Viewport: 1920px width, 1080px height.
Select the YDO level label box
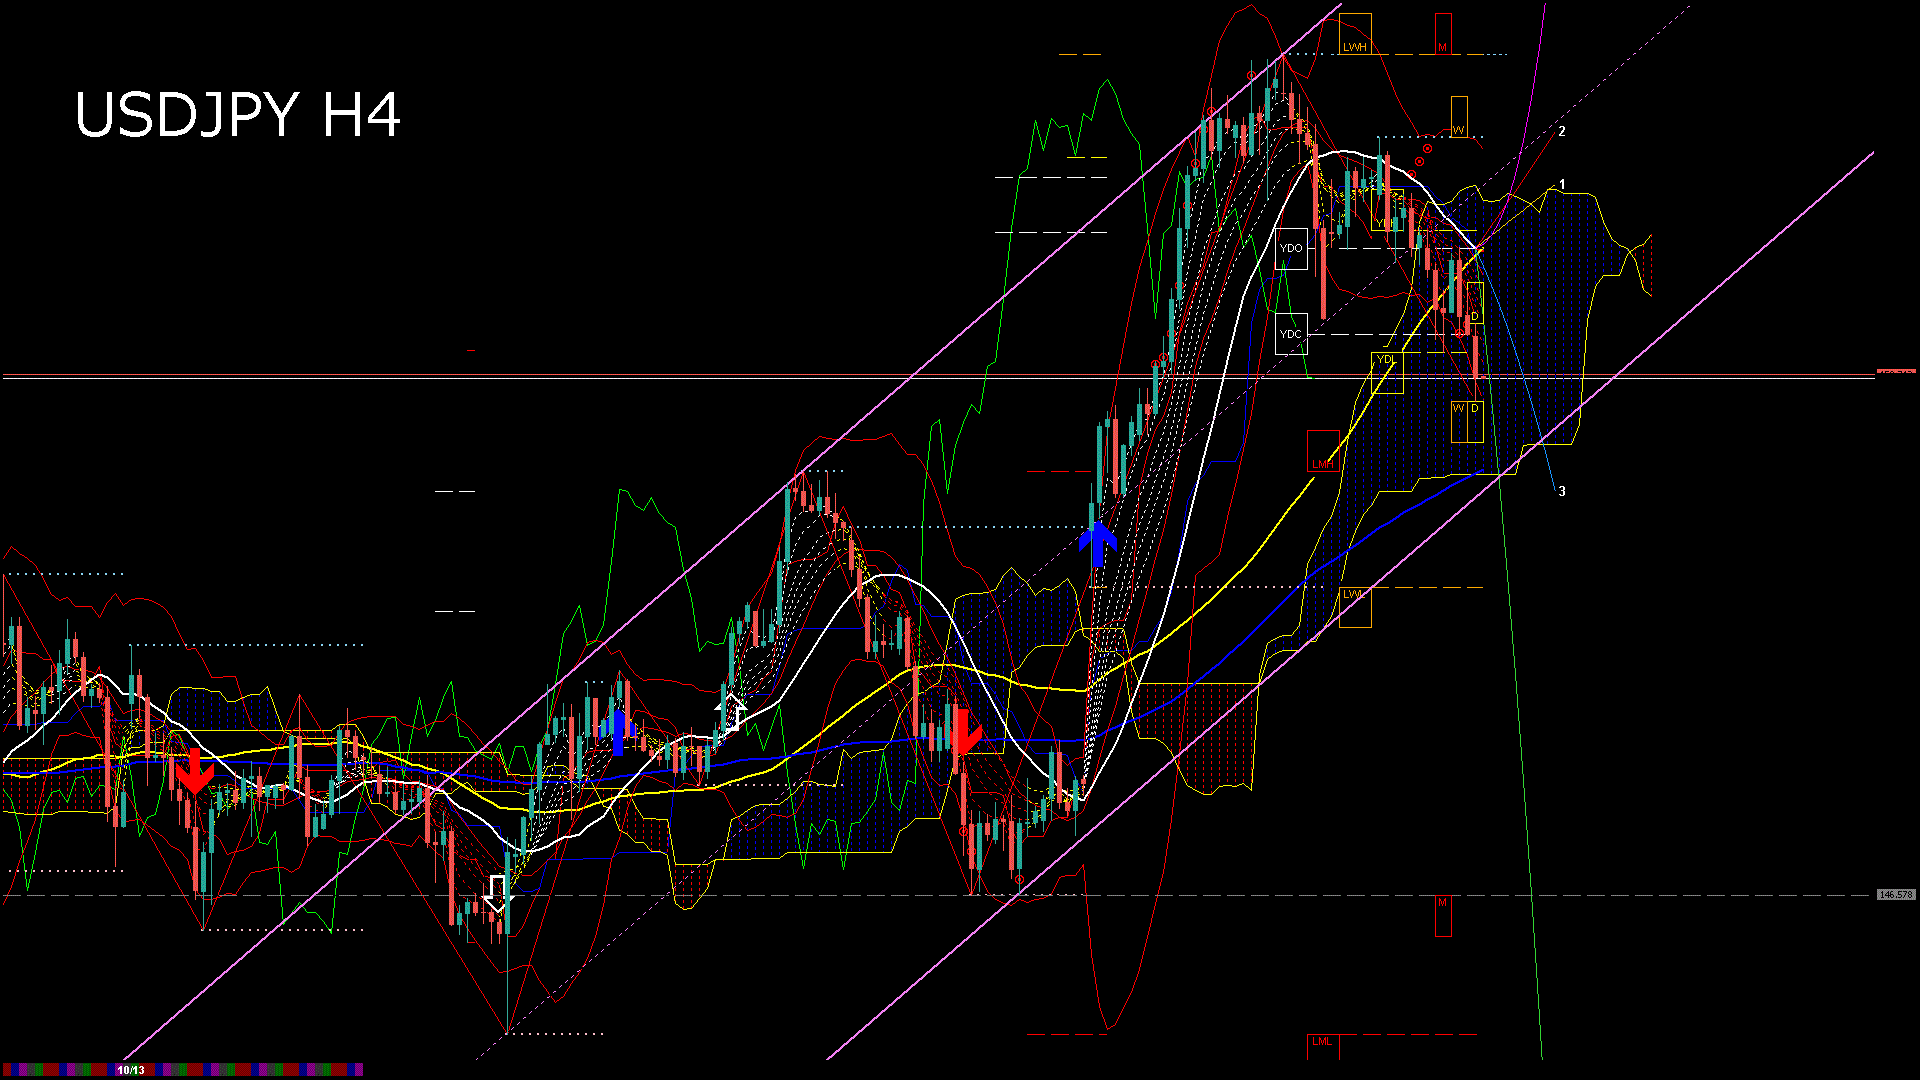pyautogui.click(x=1291, y=248)
